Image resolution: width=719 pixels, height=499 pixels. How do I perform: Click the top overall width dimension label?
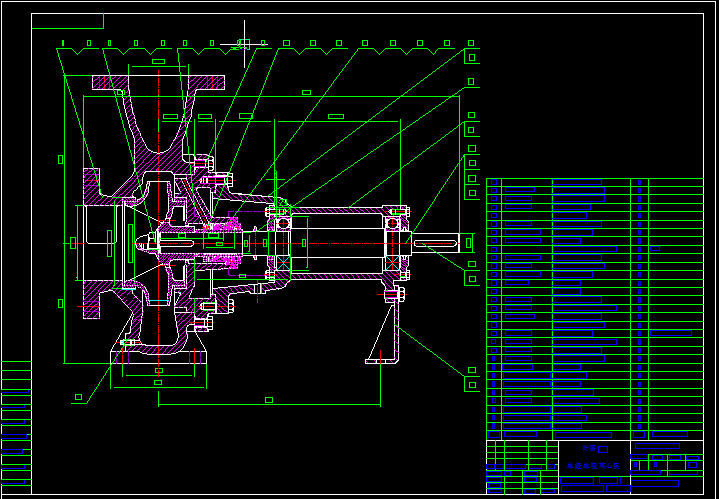click(x=306, y=93)
